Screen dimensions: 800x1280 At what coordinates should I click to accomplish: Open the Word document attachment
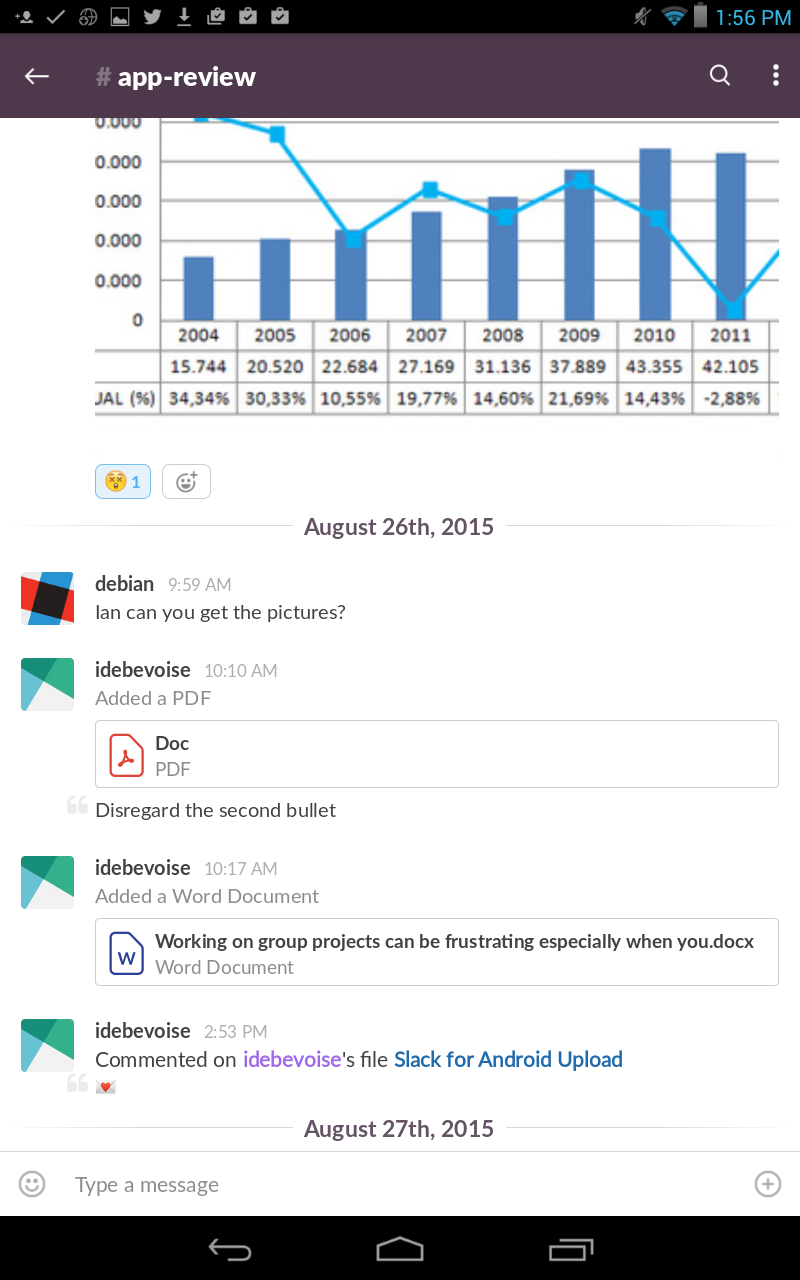pyautogui.click(x=437, y=952)
